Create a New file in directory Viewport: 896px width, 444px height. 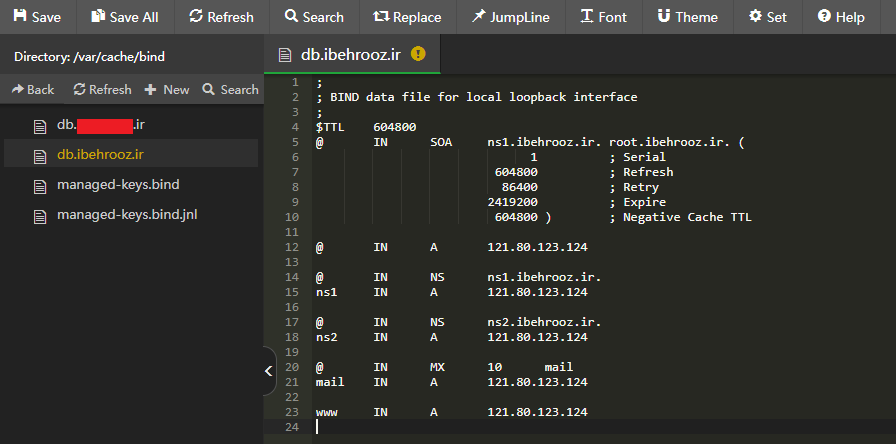point(166,89)
